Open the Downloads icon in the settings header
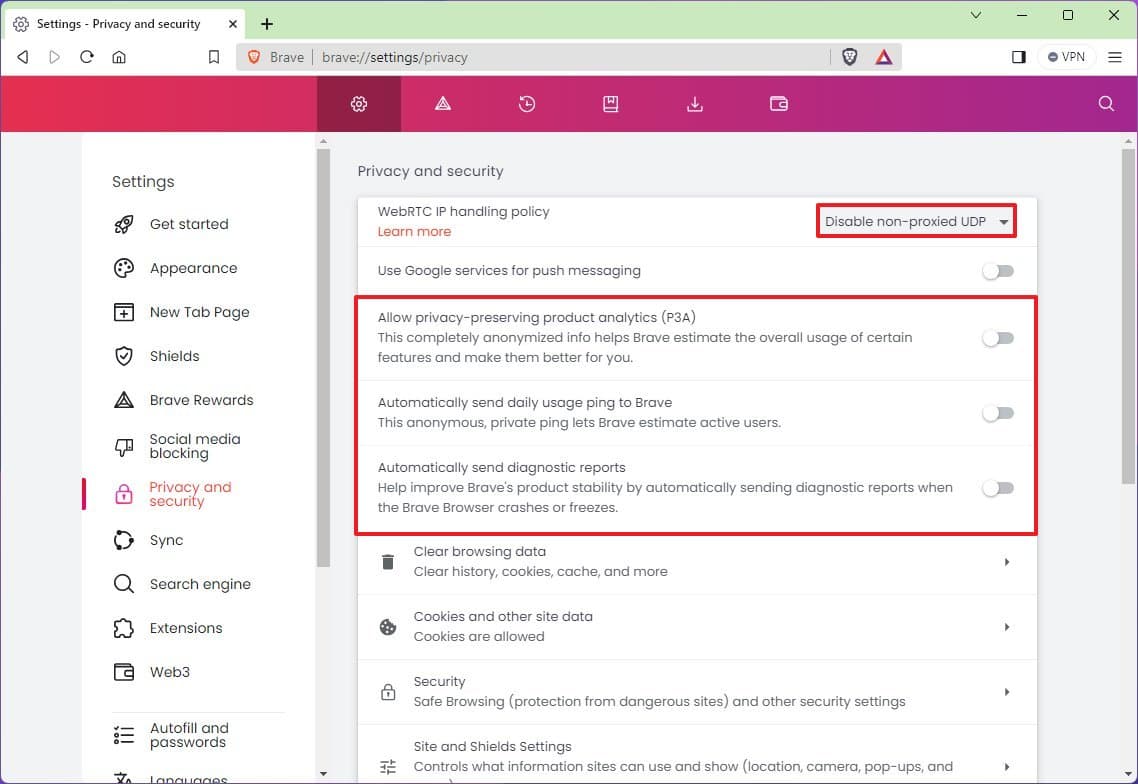The width and height of the screenshot is (1138, 784). click(695, 103)
